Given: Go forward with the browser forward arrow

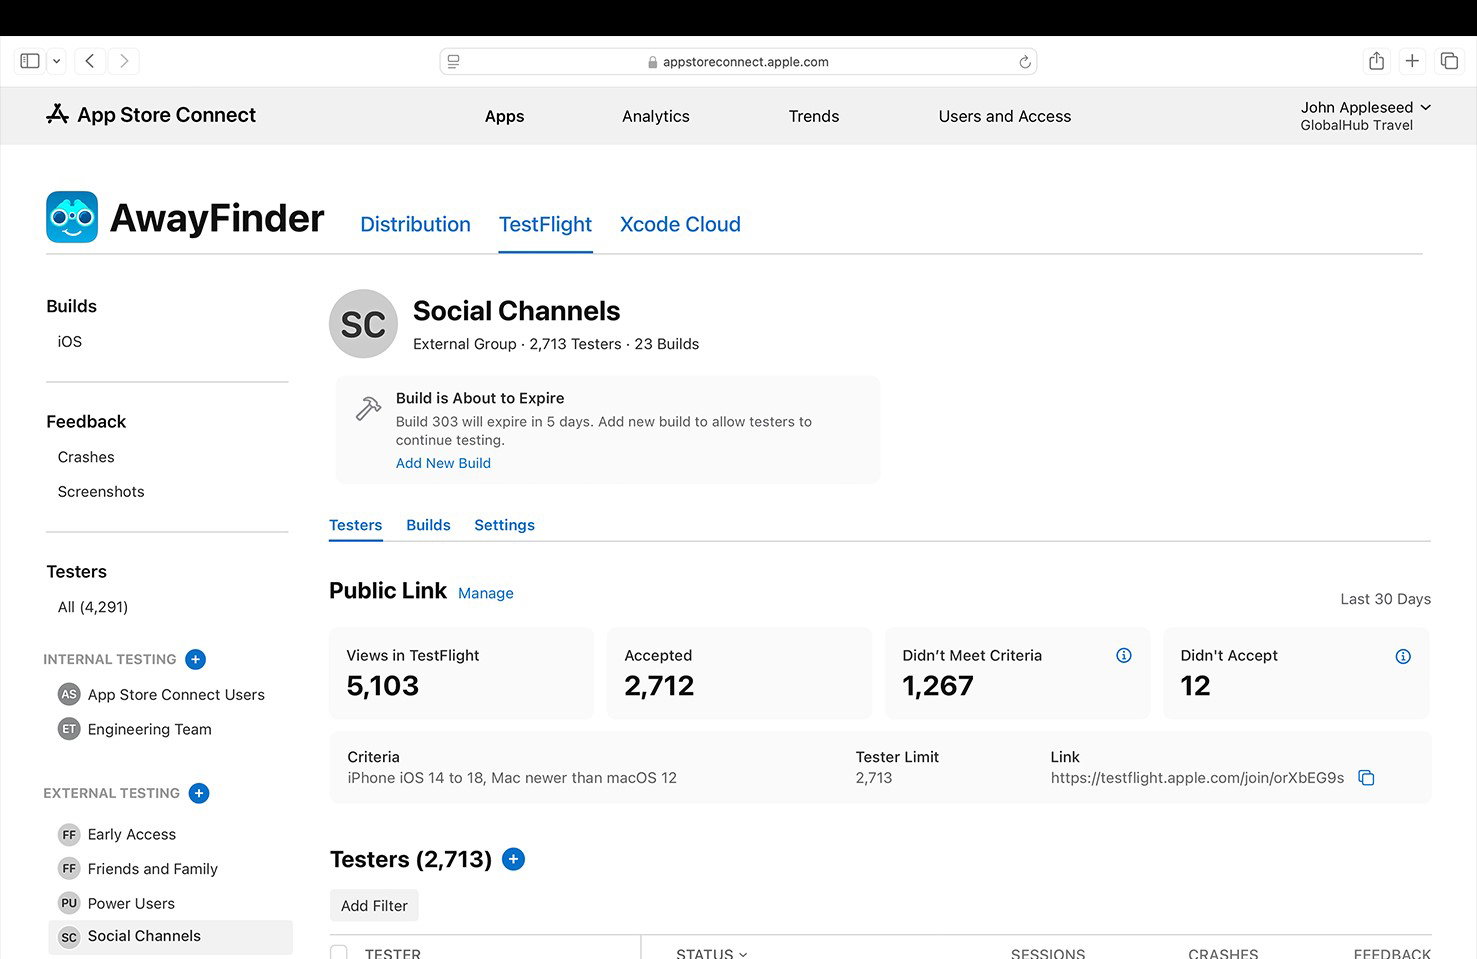Looking at the screenshot, I should pyautogui.click(x=124, y=61).
